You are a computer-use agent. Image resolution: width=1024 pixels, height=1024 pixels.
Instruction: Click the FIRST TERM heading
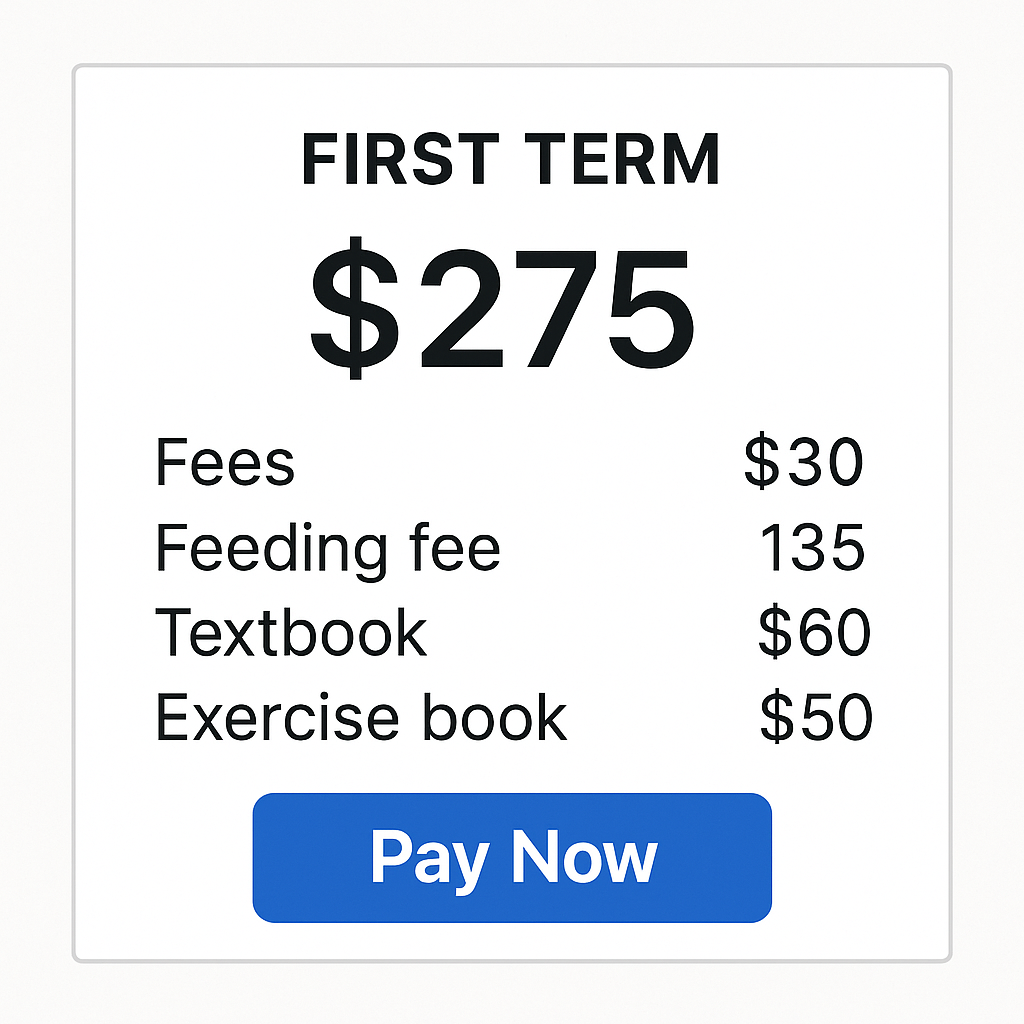tap(511, 160)
